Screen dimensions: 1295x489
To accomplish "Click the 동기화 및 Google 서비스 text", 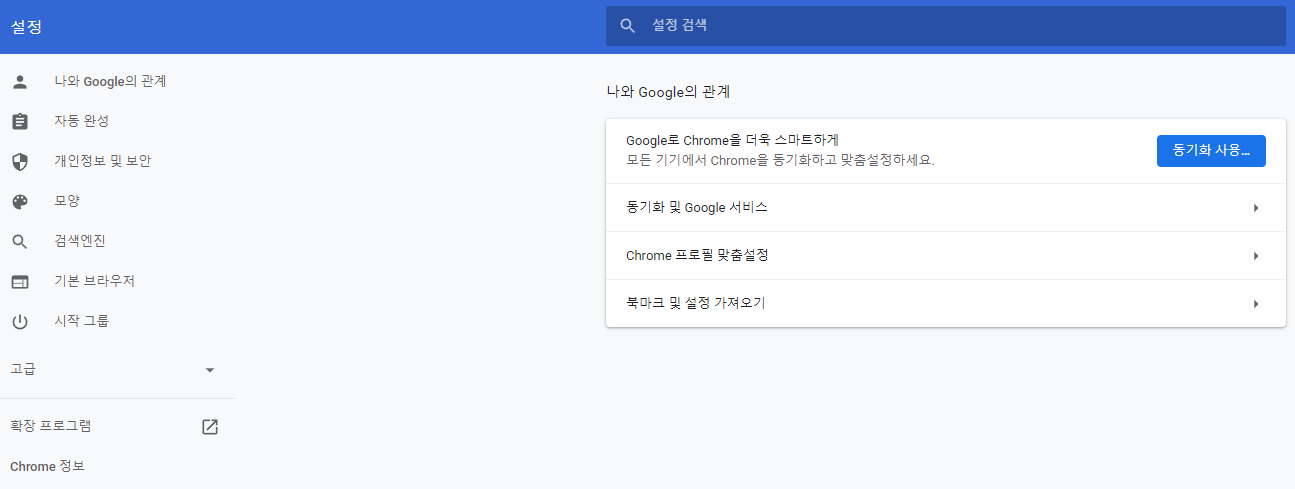I will [697, 208].
